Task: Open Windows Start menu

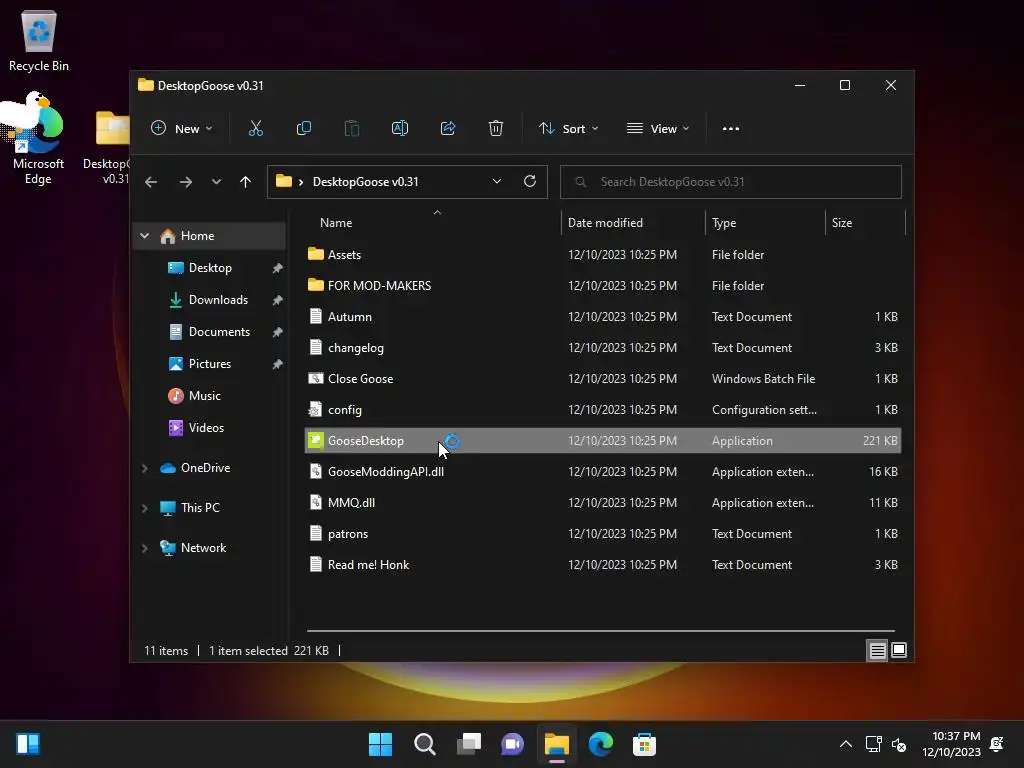Action: [380, 744]
